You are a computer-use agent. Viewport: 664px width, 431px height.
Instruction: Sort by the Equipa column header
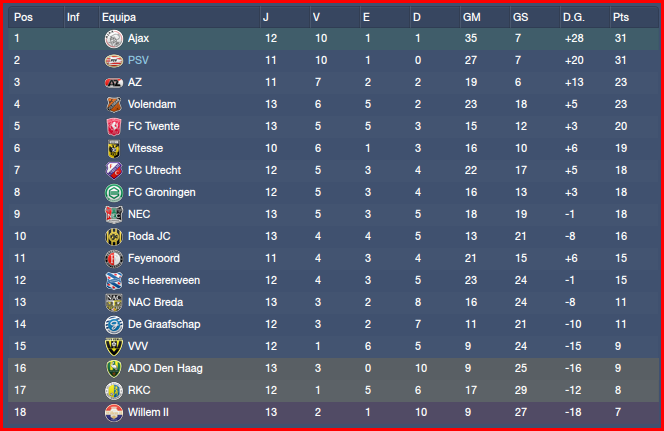(x=119, y=17)
